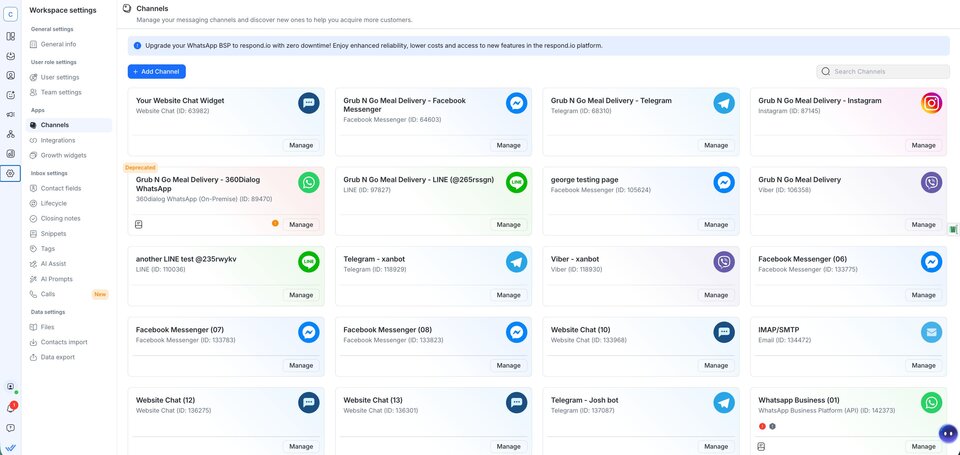Image resolution: width=960 pixels, height=455 pixels.
Task: Click the Website Chat icon on Website Chat (10) card
Action: click(x=724, y=332)
